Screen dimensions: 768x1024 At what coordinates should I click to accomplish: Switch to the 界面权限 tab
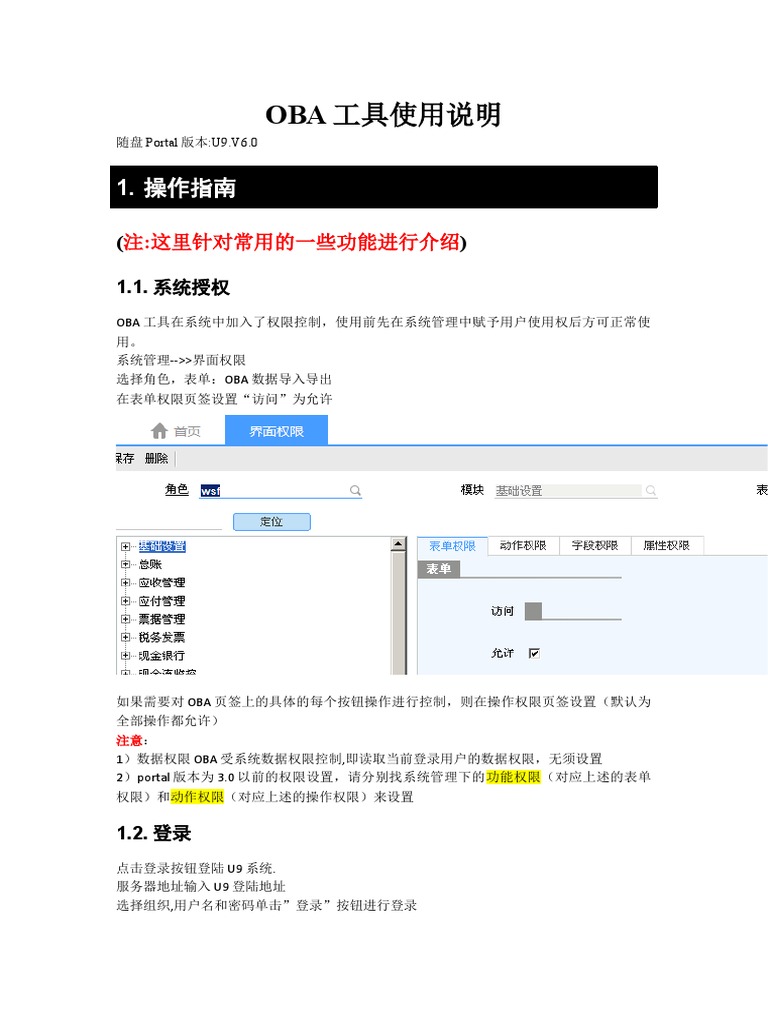(276, 431)
